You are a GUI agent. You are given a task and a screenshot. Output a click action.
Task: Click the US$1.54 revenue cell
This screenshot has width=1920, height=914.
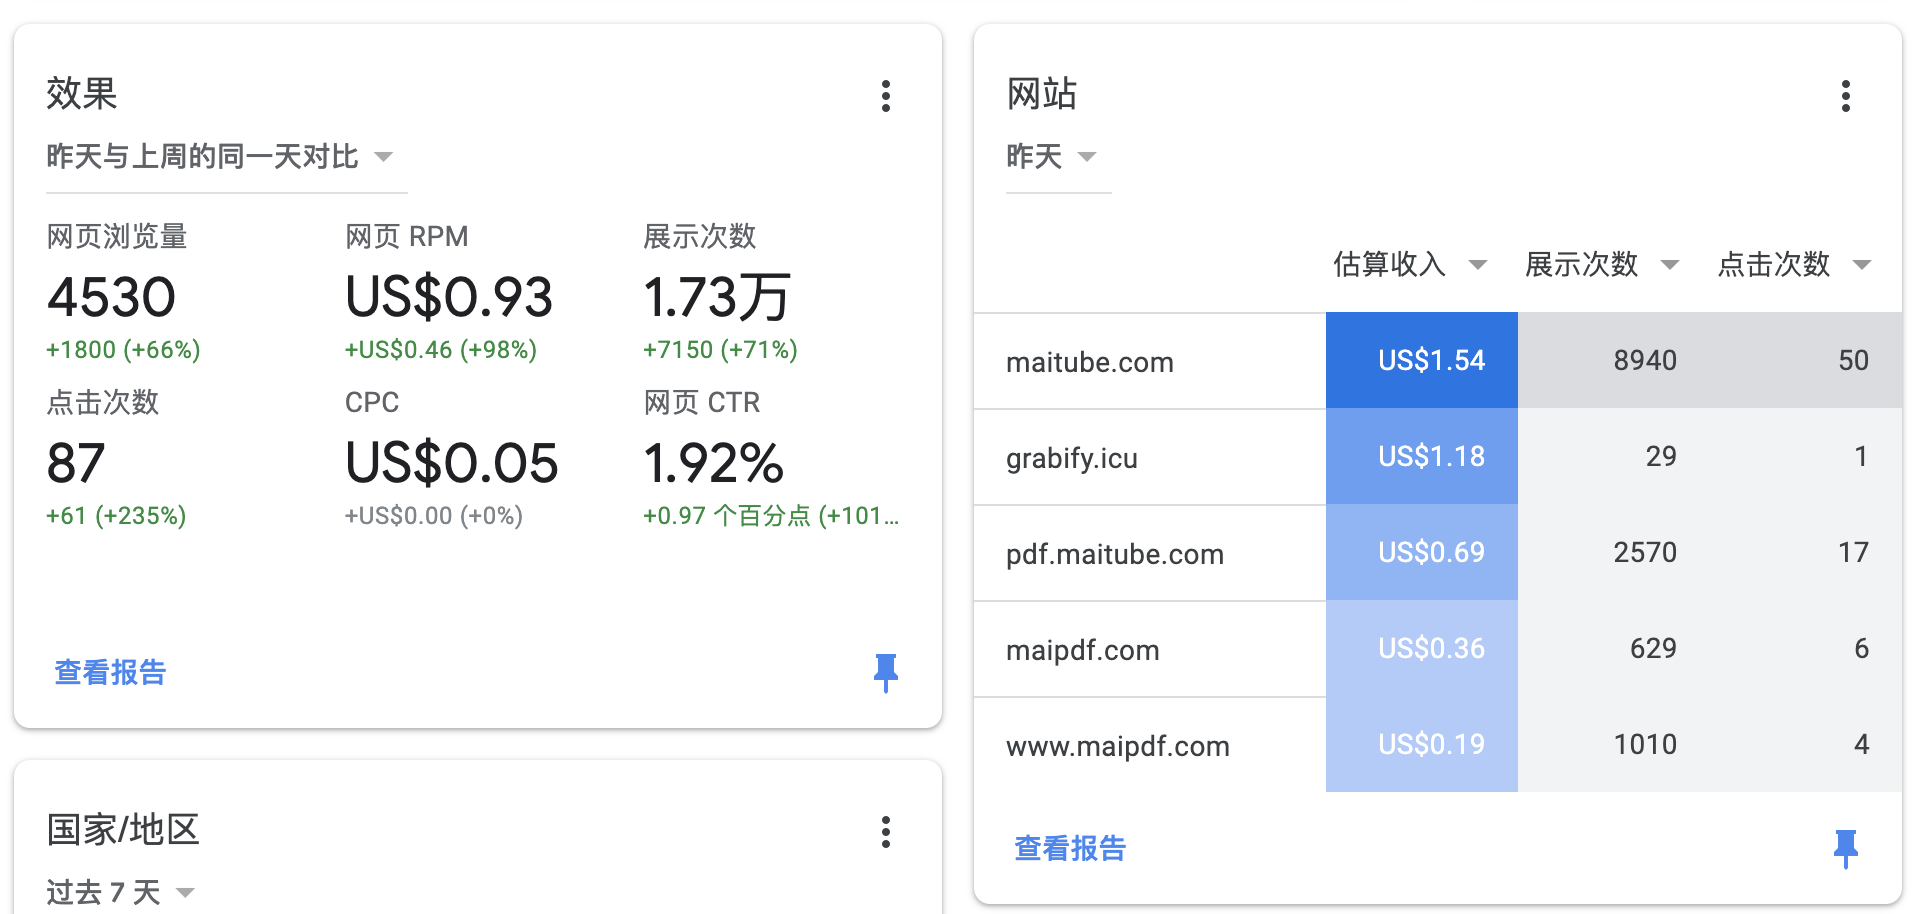[1422, 360]
